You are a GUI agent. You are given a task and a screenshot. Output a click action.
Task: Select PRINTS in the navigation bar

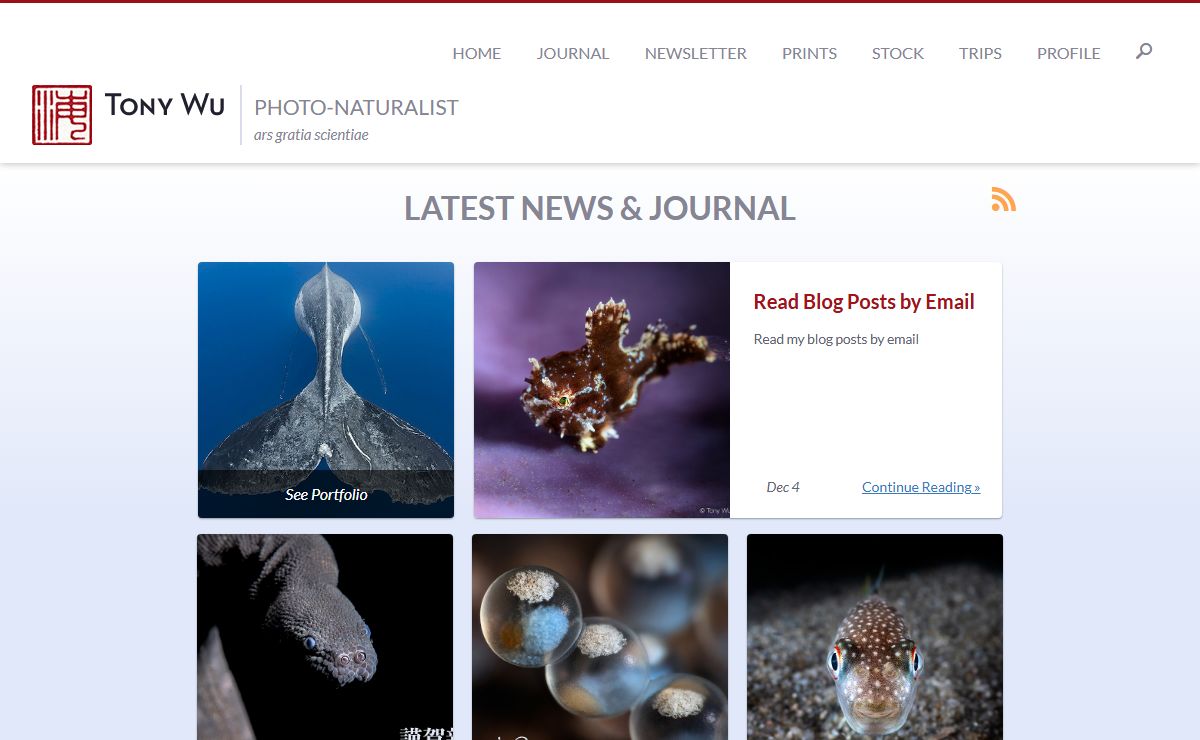(810, 54)
